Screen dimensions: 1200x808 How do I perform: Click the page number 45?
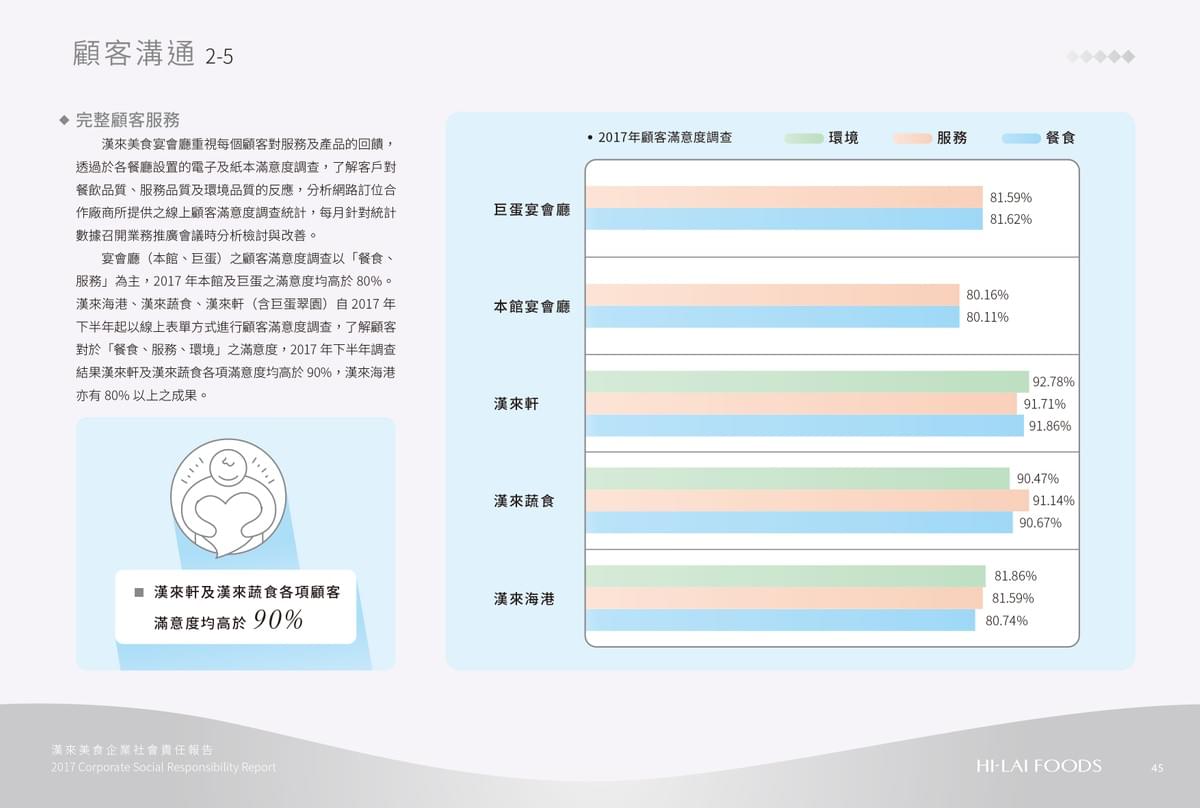coord(1157,768)
